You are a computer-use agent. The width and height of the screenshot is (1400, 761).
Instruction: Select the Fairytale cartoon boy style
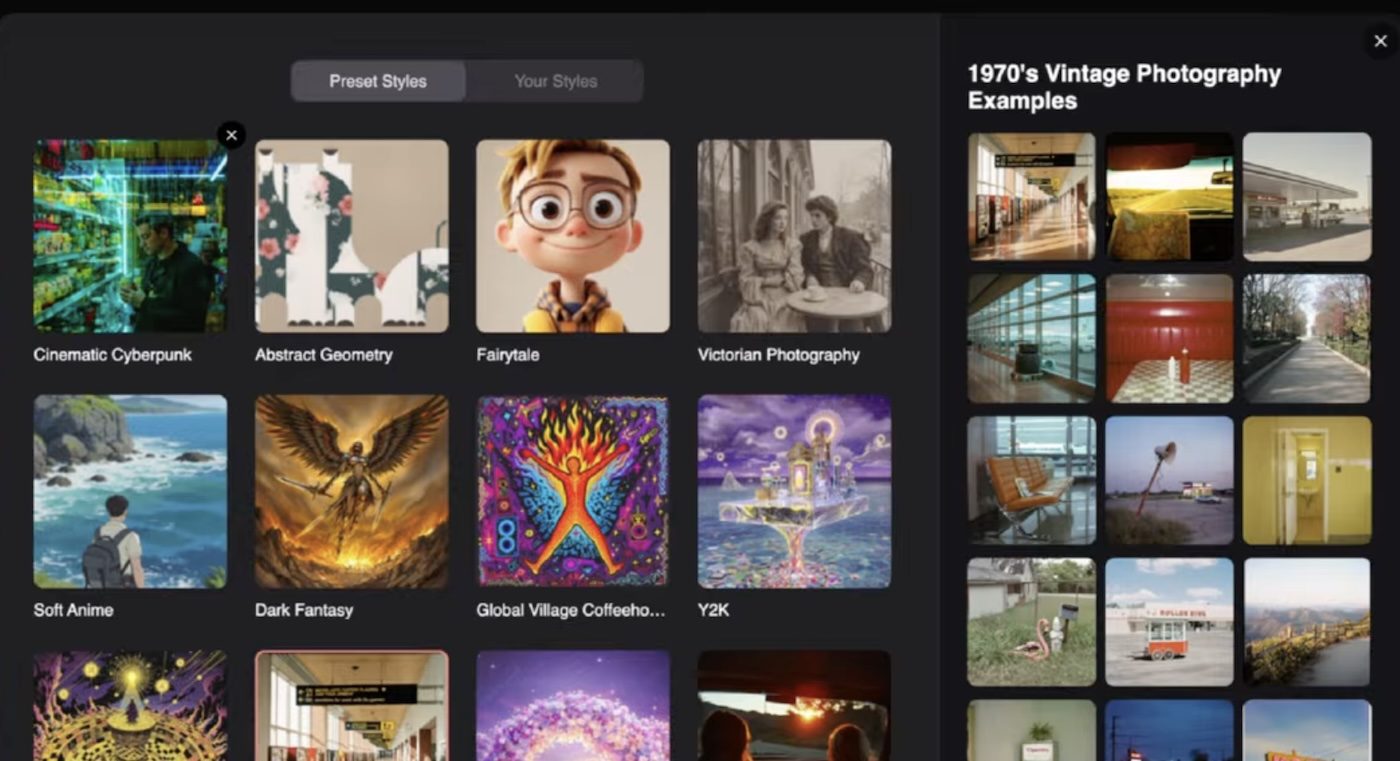coord(572,236)
